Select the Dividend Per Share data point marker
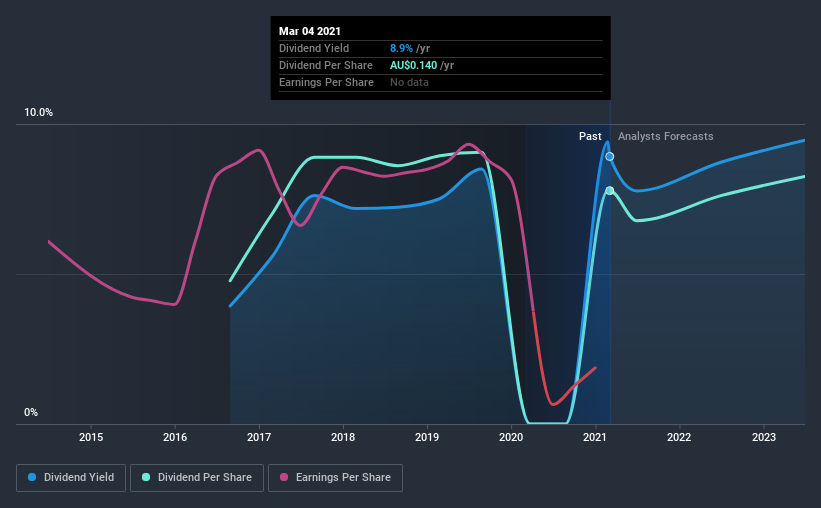821x508 pixels. (609, 191)
